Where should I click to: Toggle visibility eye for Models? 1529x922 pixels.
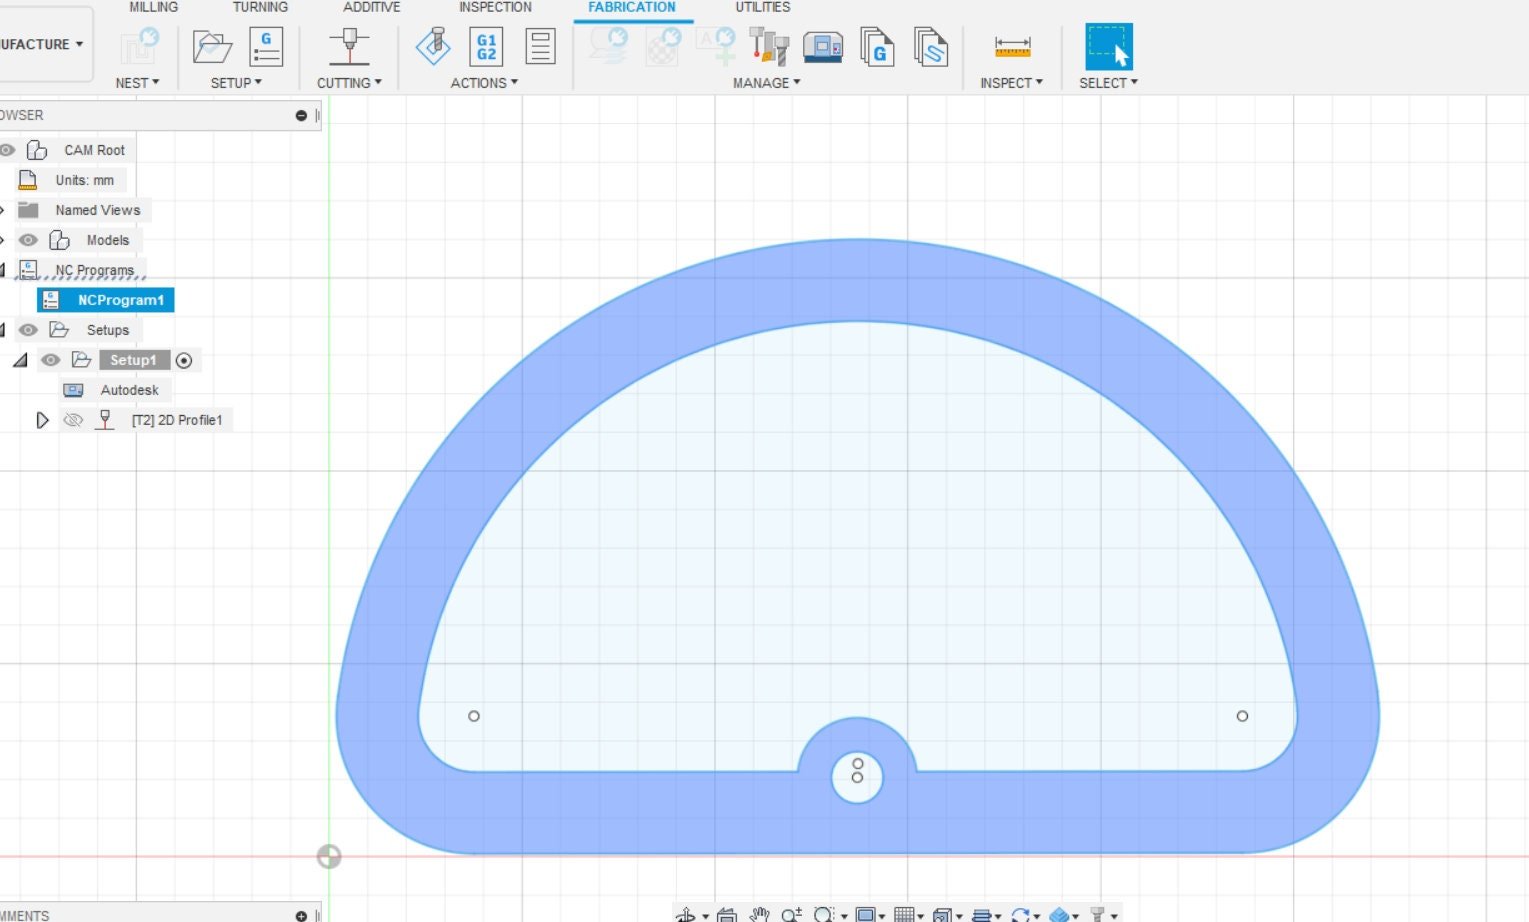(28, 240)
